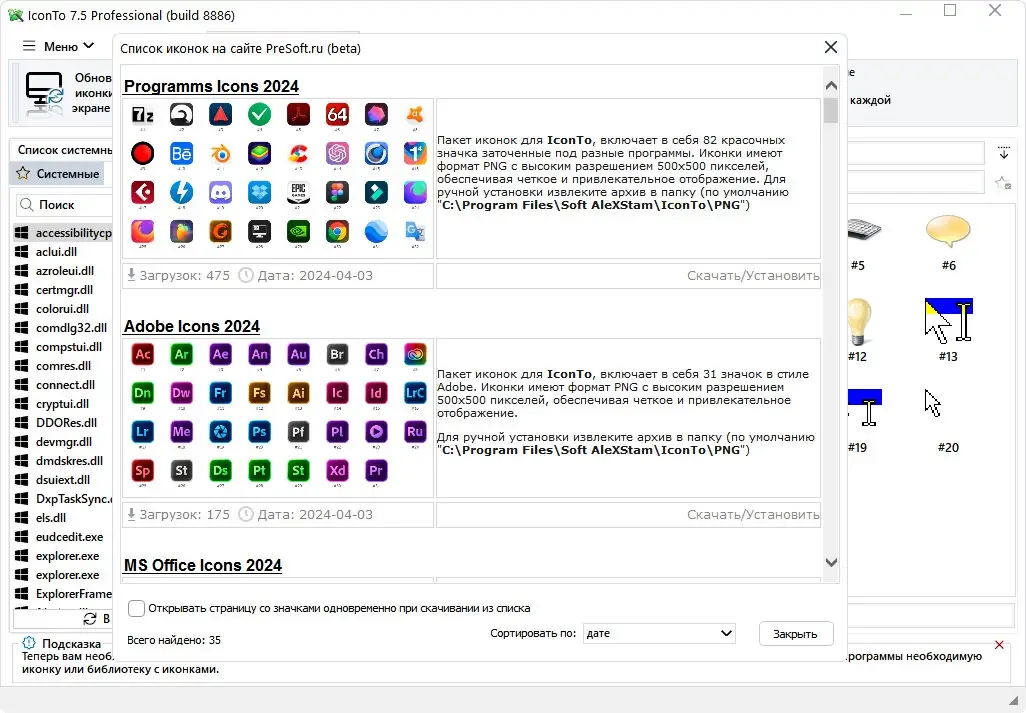Viewport: 1026px width, 713px height.
Task: Select the Figma icon
Action: point(337,192)
